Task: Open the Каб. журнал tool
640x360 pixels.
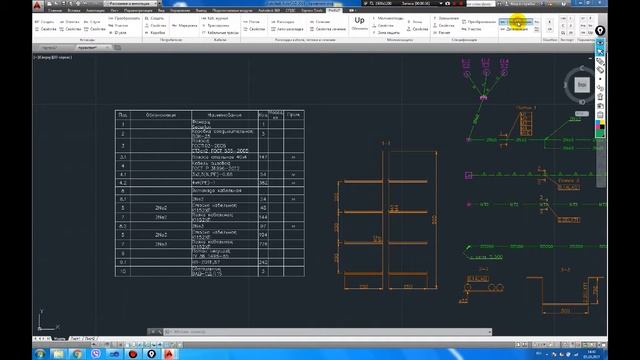Action: pyautogui.click(x=215, y=18)
